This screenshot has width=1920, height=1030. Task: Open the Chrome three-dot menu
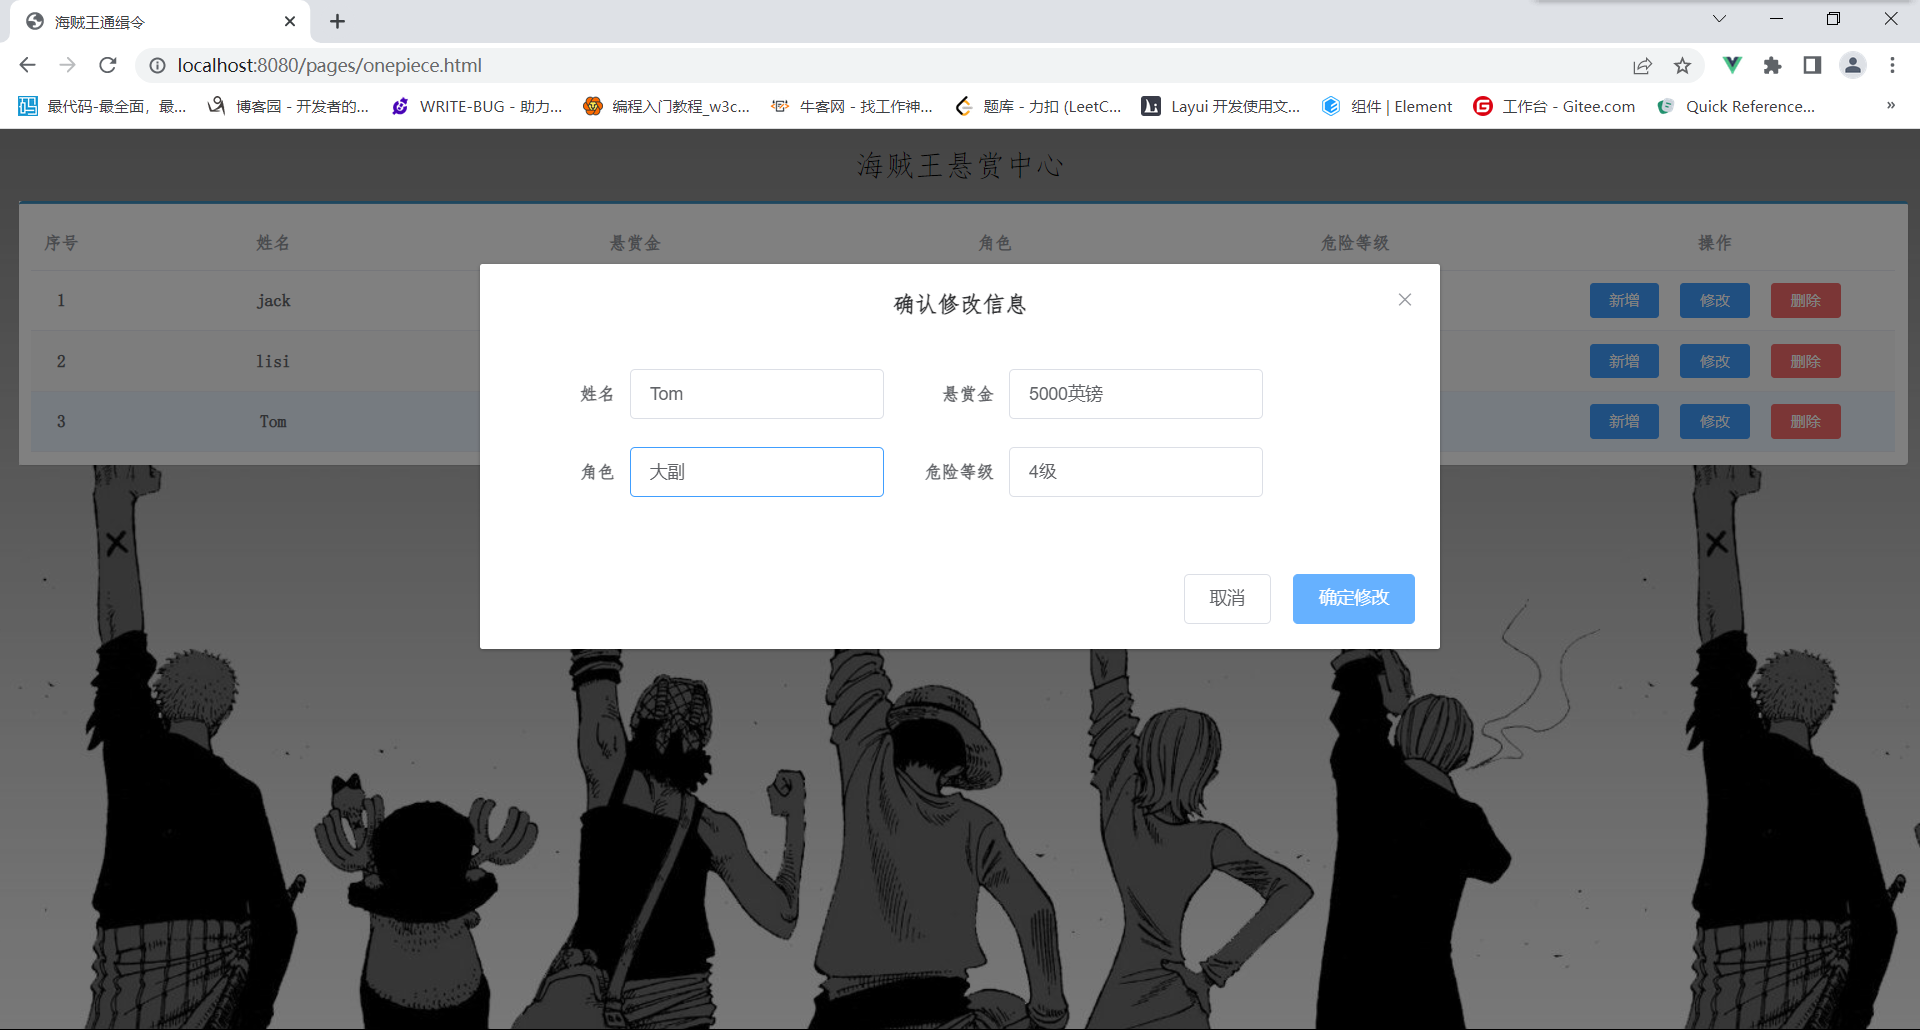coord(1892,65)
